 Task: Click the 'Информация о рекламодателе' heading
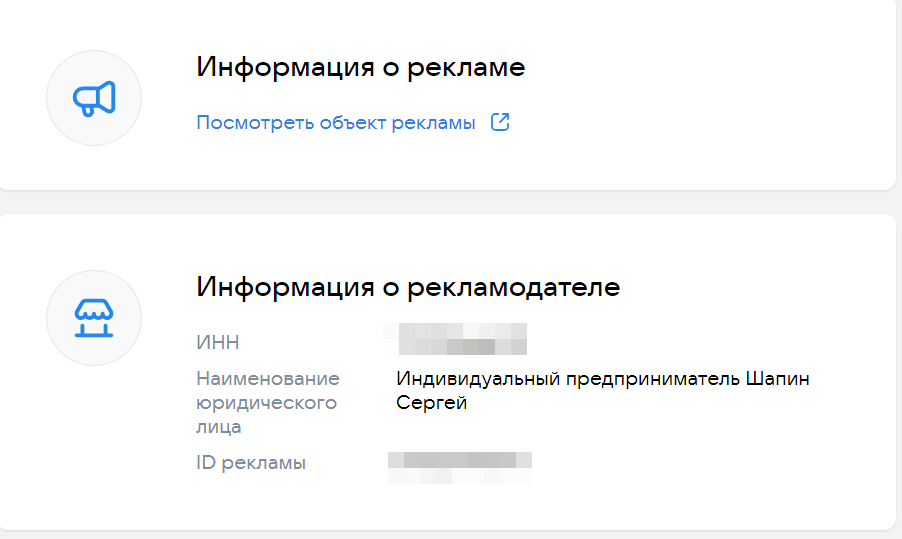[x=408, y=287]
